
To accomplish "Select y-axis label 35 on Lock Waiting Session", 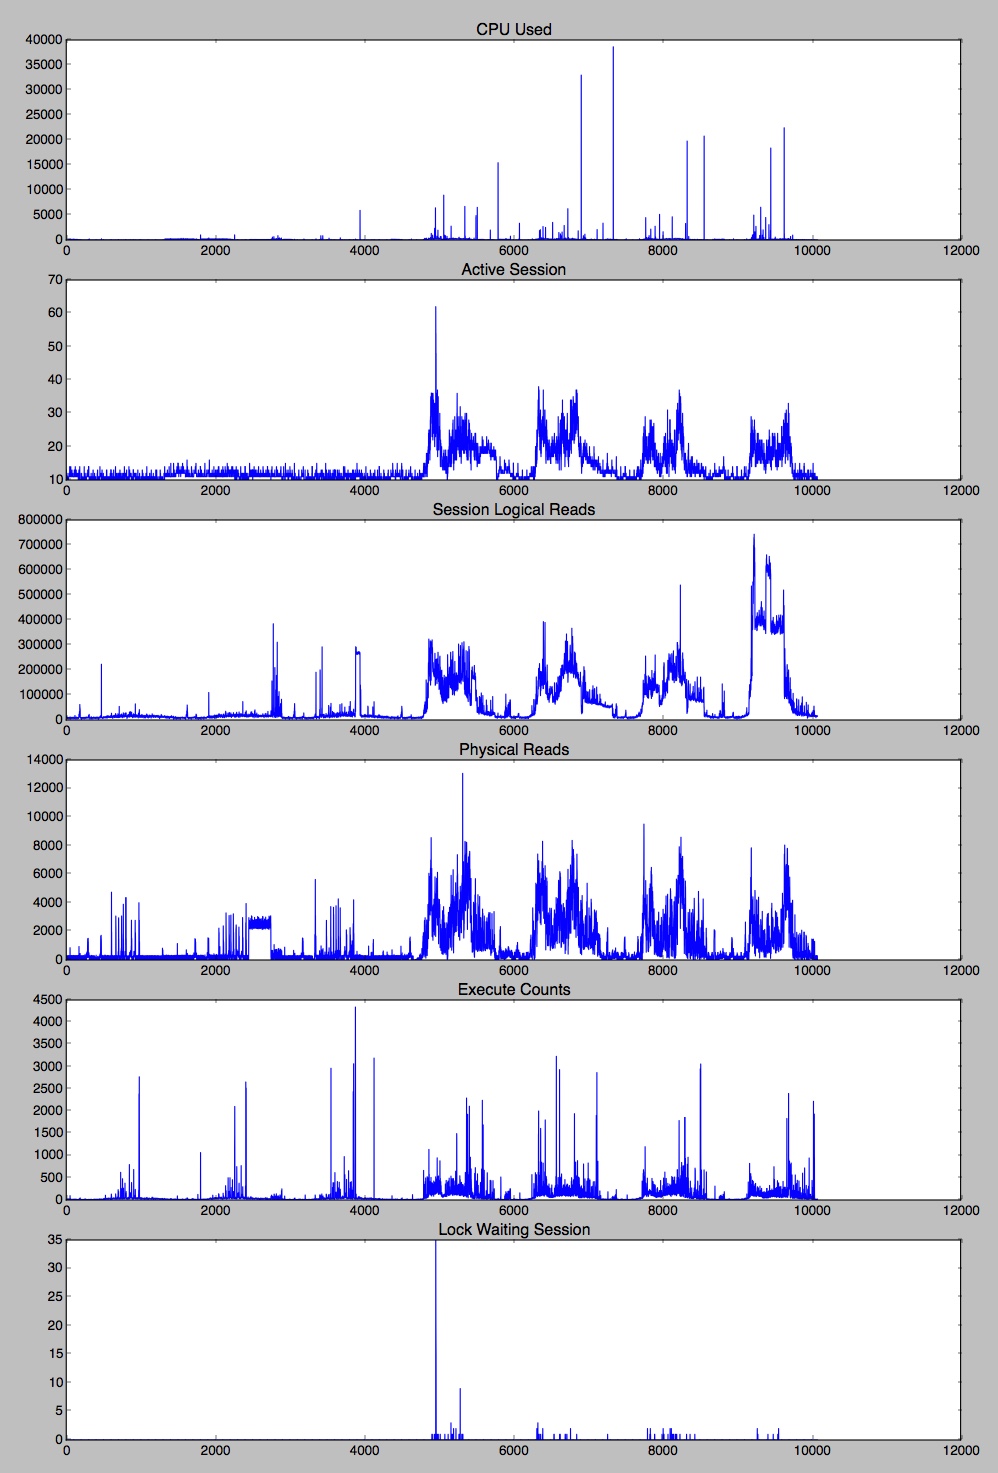I will pyautogui.click(x=54, y=1239).
